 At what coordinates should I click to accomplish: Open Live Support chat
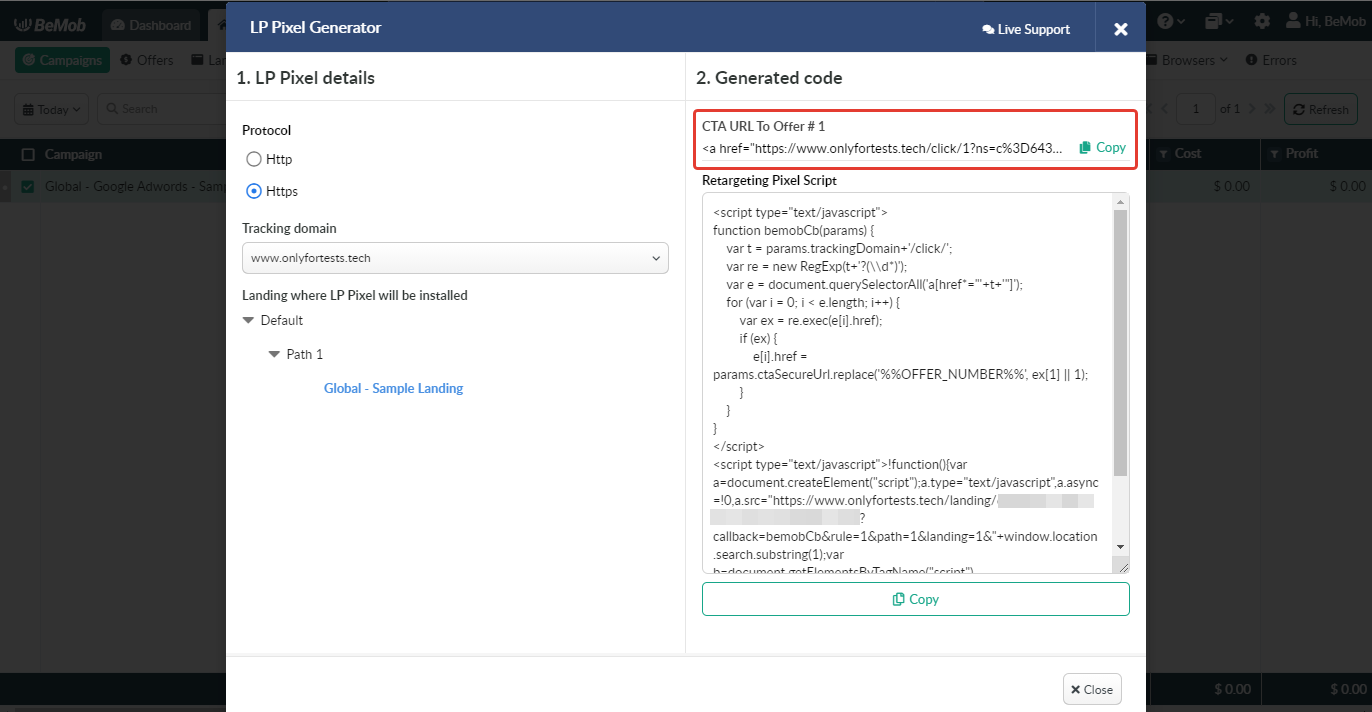[1026, 30]
